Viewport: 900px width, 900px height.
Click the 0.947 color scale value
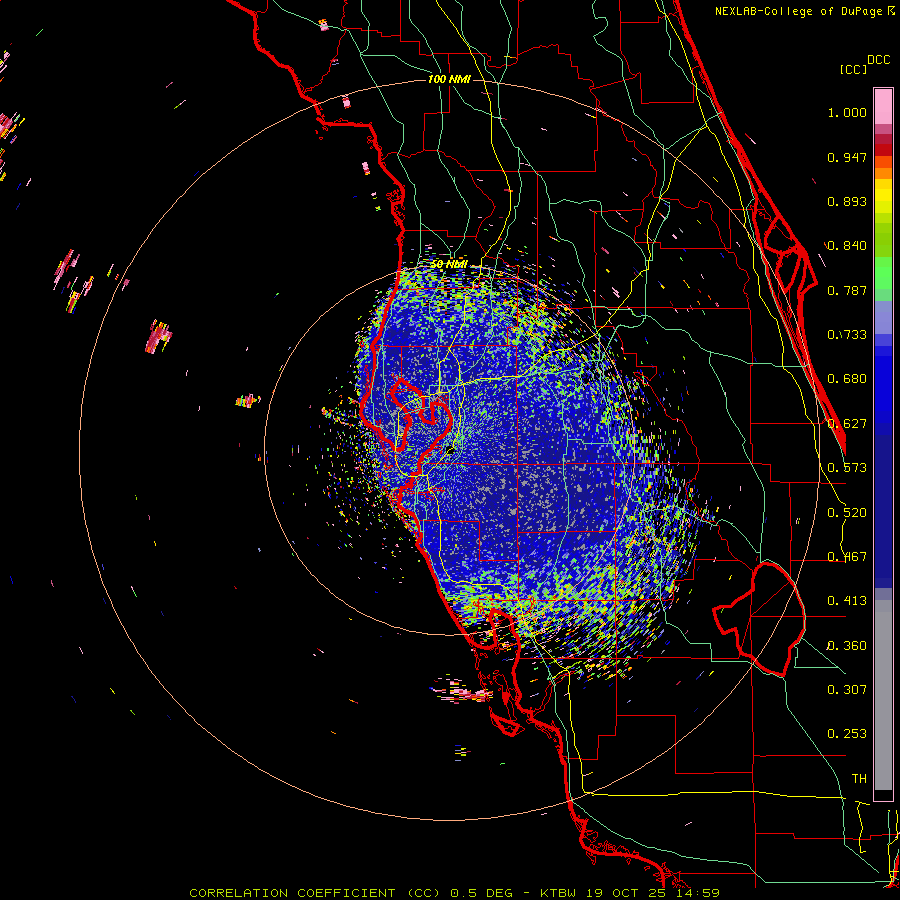[x=847, y=157]
